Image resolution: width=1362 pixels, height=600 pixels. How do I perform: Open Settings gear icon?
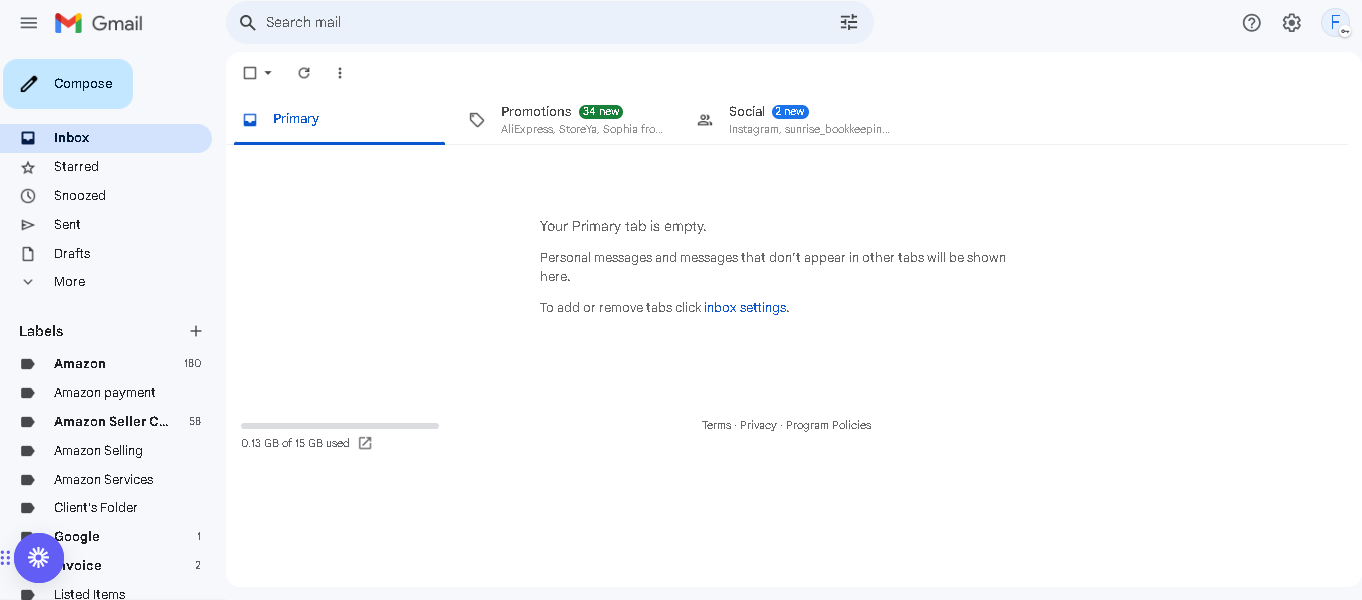(1292, 22)
